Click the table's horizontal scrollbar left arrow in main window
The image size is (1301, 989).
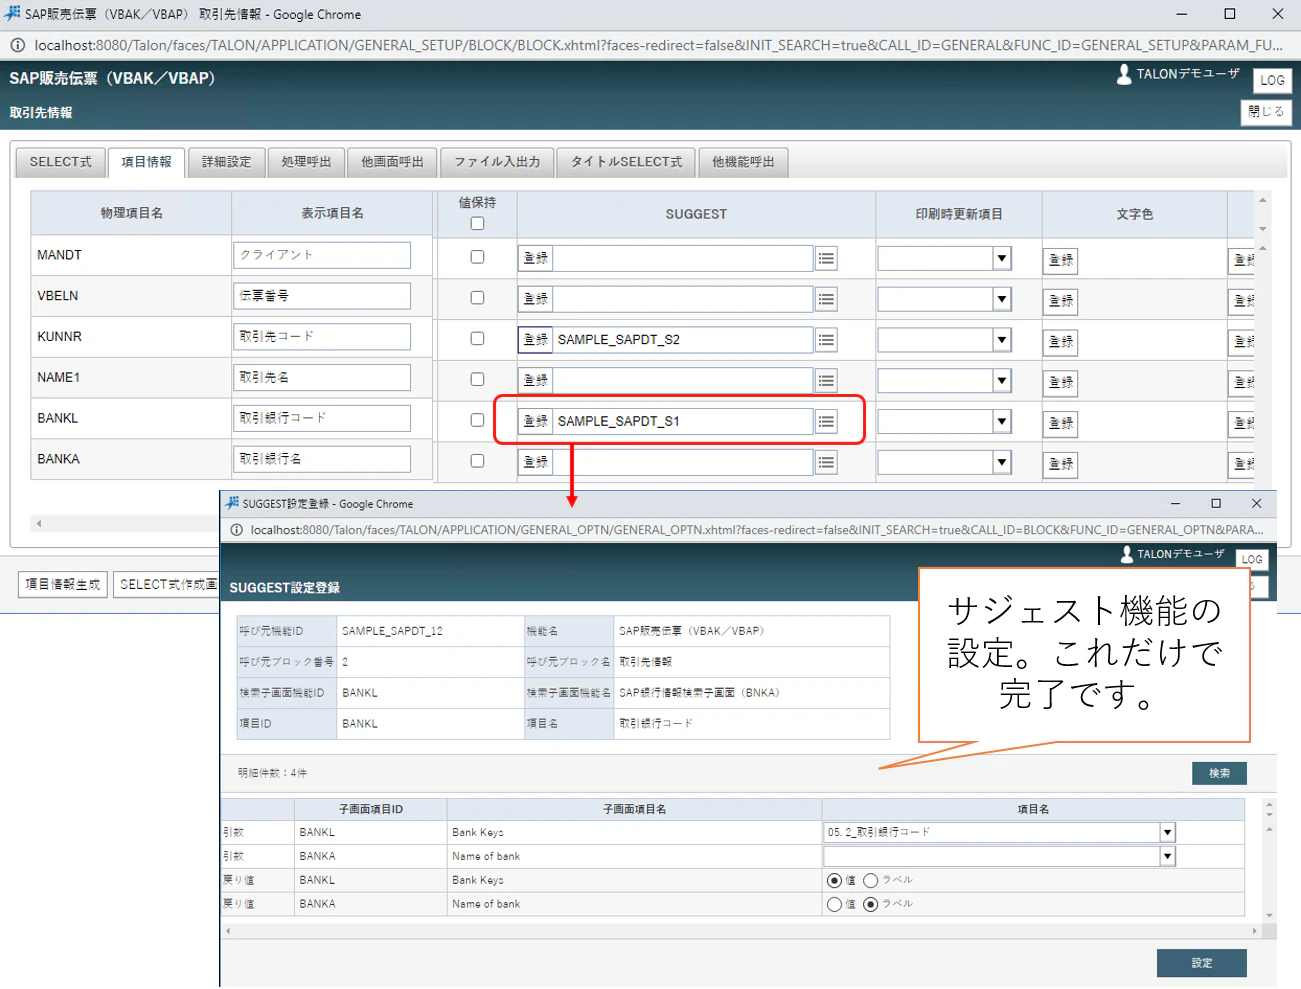pyautogui.click(x=39, y=523)
